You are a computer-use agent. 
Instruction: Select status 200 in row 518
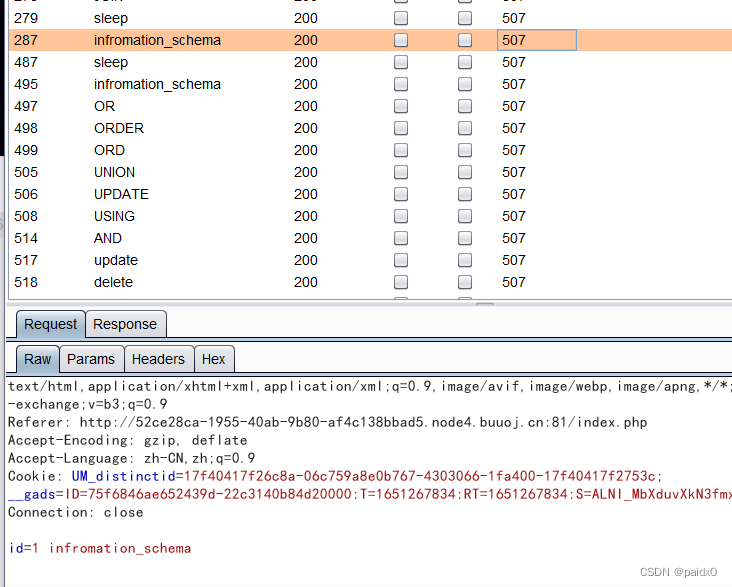(306, 282)
